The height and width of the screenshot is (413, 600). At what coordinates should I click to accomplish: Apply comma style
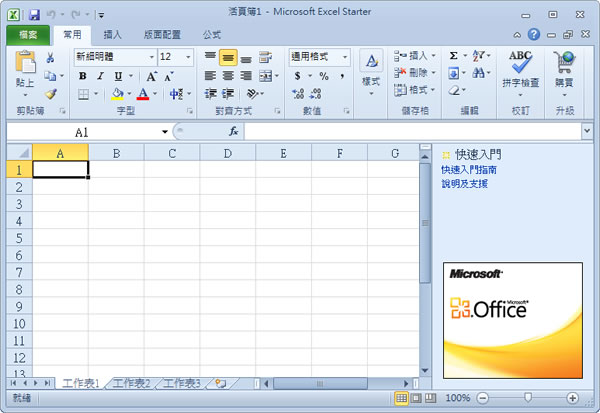(x=342, y=76)
